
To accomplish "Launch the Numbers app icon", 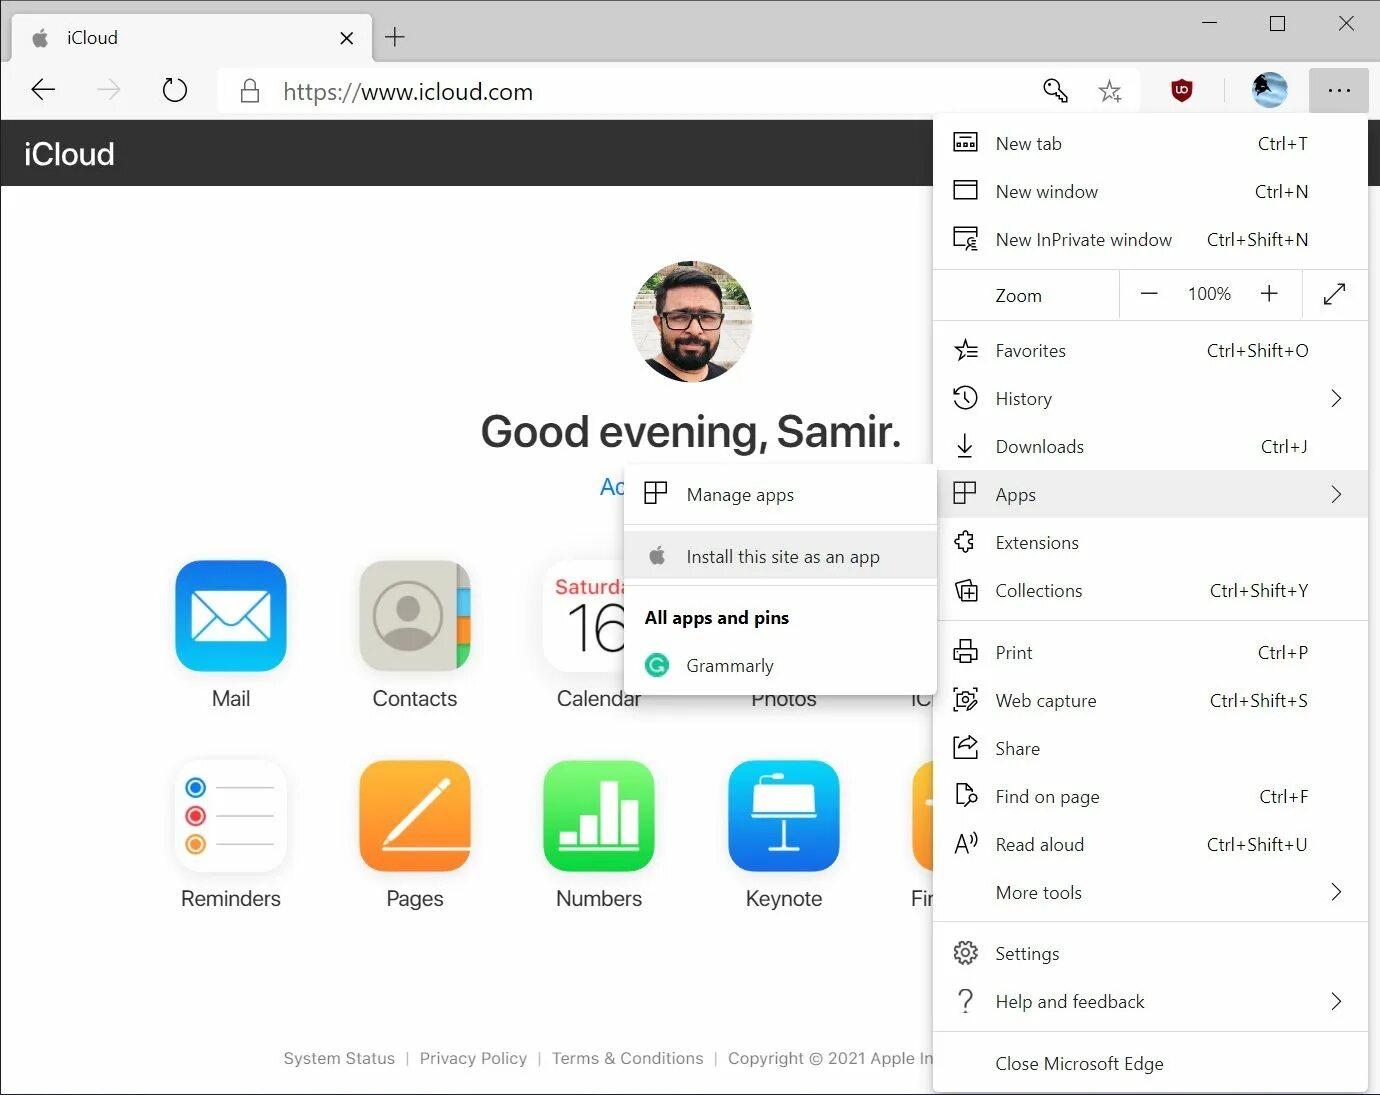I will pyautogui.click(x=599, y=816).
